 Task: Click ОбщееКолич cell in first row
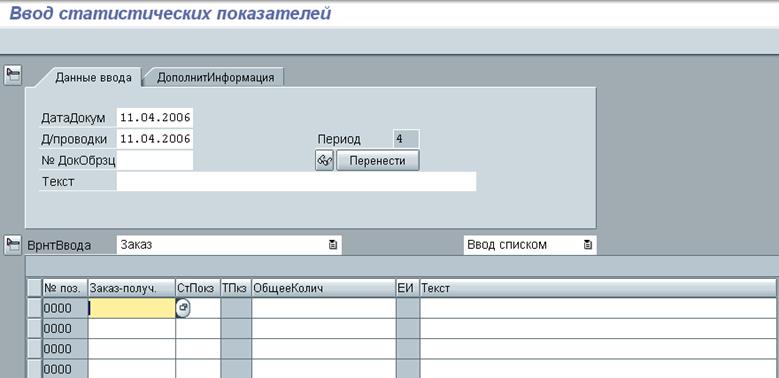pyautogui.click(x=323, y=308)
